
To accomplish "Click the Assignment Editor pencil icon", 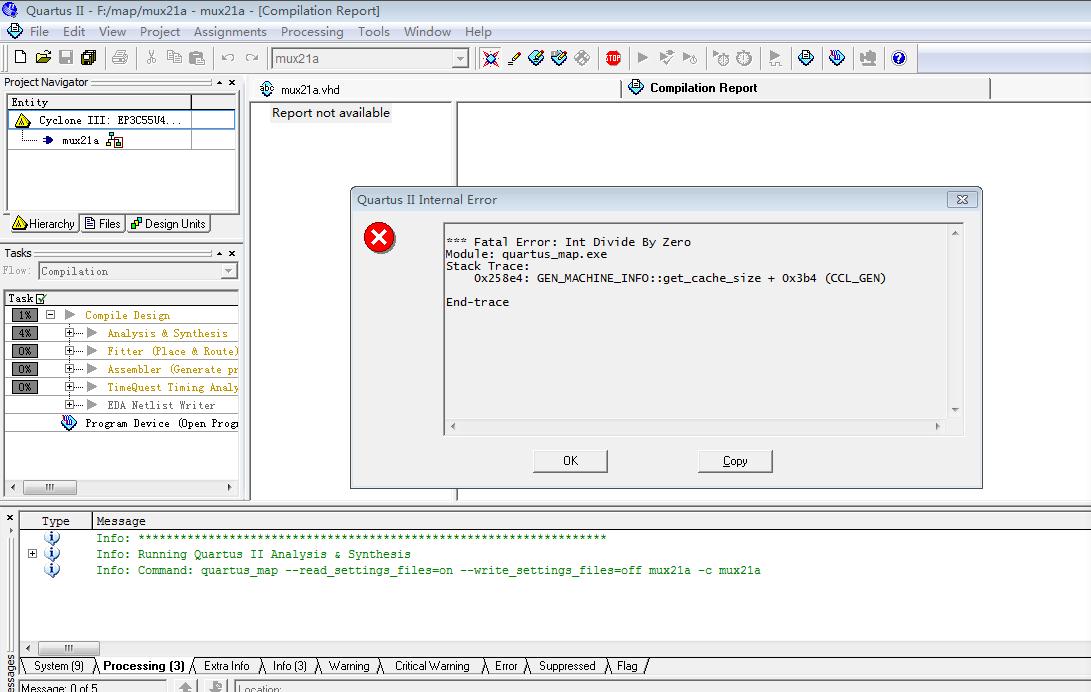I will click(x=514, y=58).
